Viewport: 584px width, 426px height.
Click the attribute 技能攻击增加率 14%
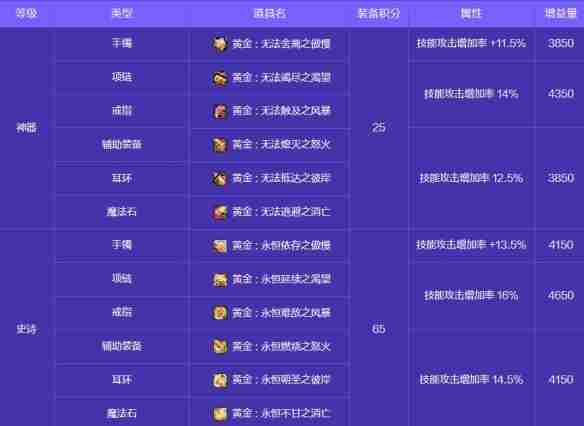tap(471, 93)
